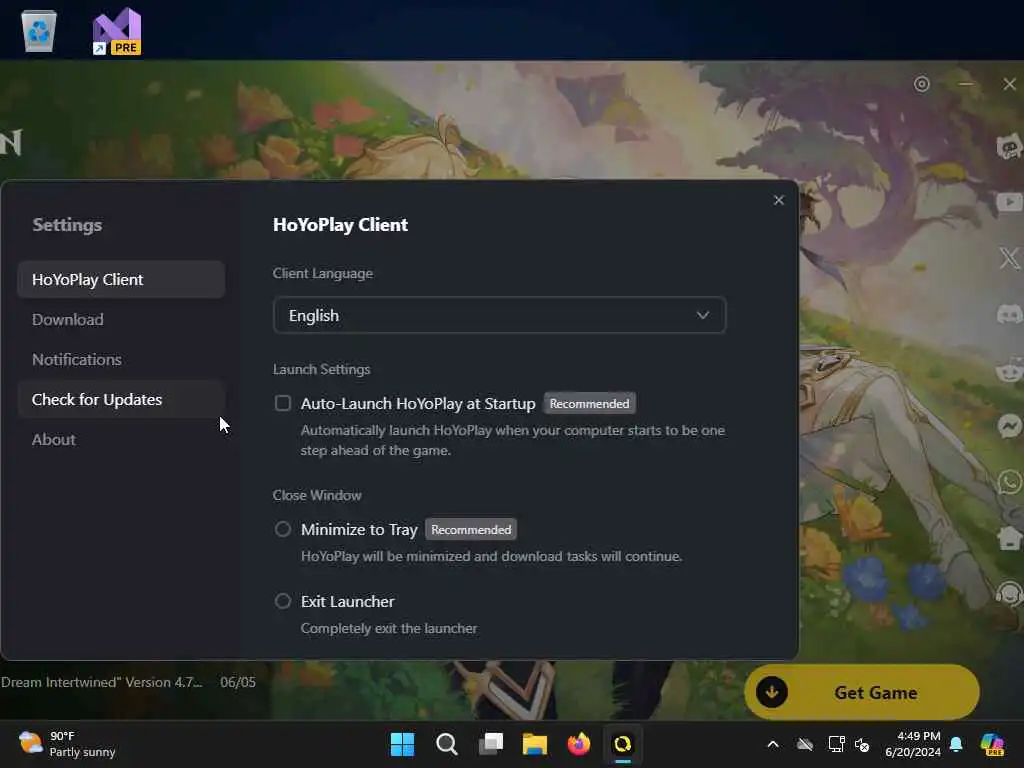Image resolution: width=1024 pixels, height=768 pixels.
Task: Open the X (Twitter) link in sidebar
Action: point(1010,258)
